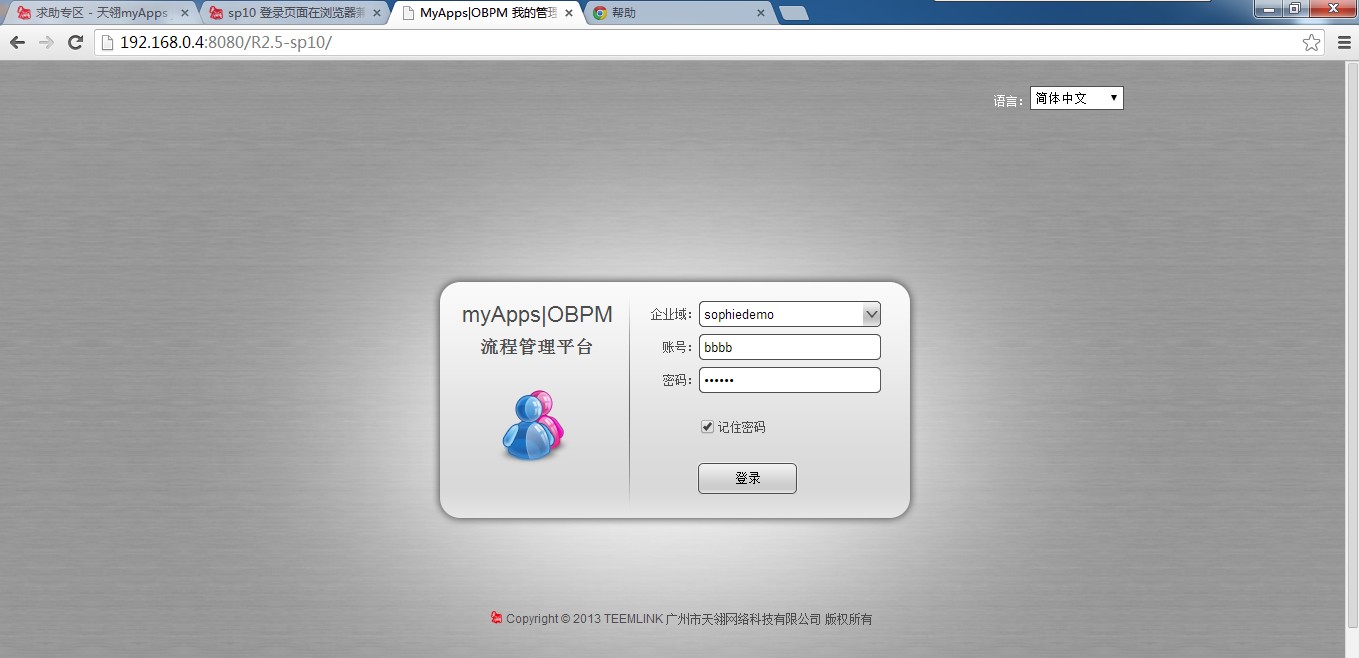The height and width of the screenshot is (658, 1359).
Task: Click the TEEMLINK logo icon in the footer
Action: click(496, 618)
